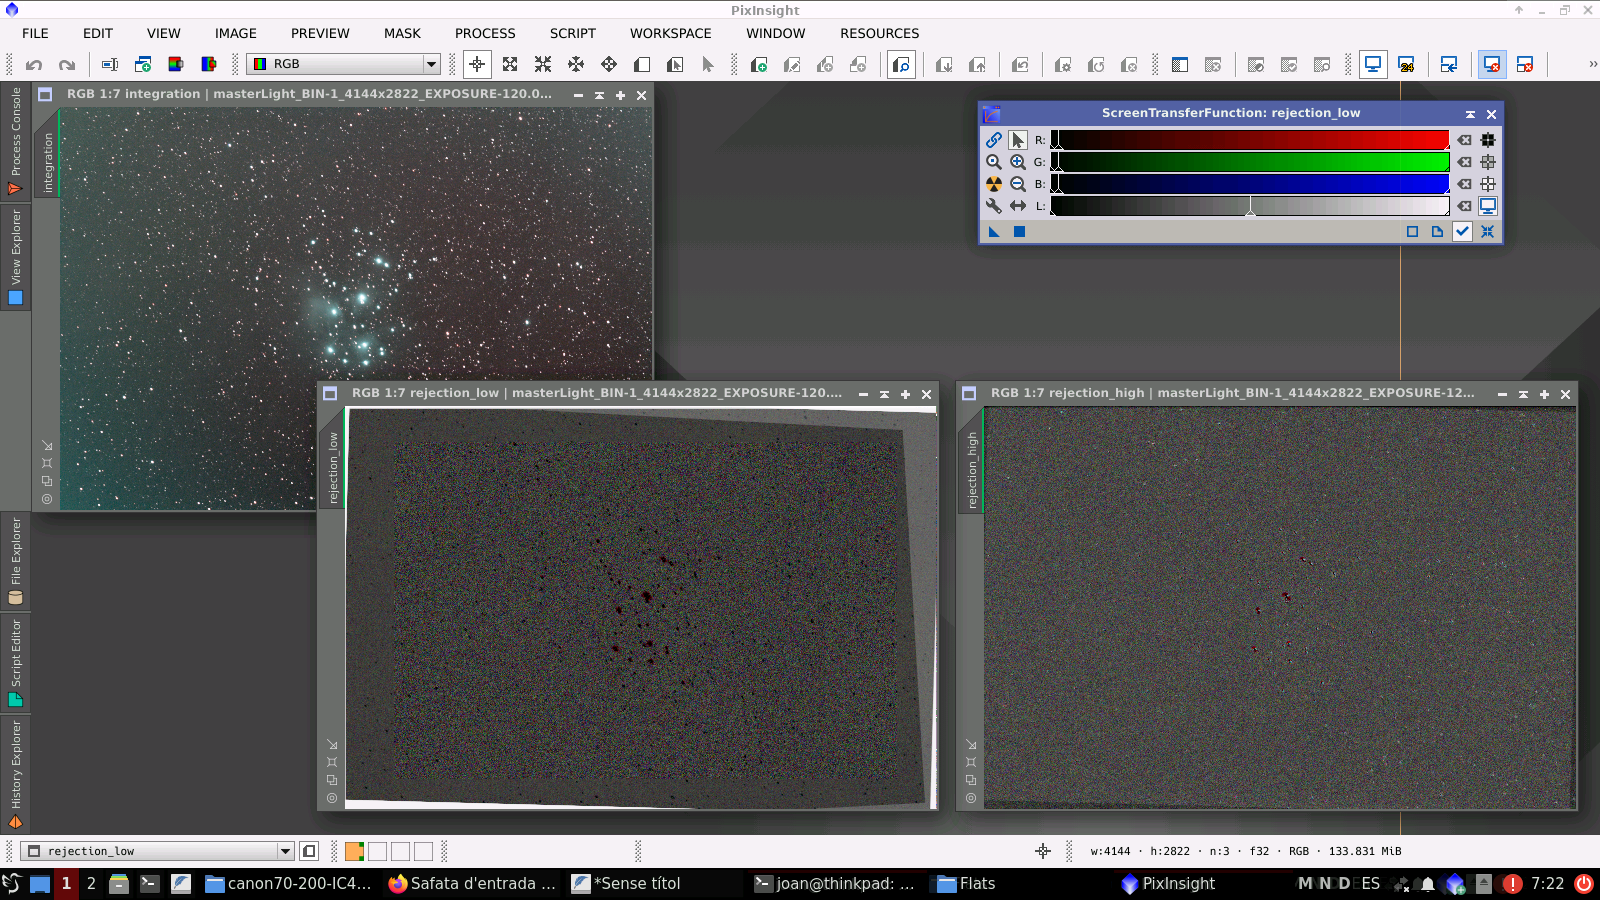Select the Track View pointer in the STF panel
Screen dimensions: 1600x900
click(1018, 140)
